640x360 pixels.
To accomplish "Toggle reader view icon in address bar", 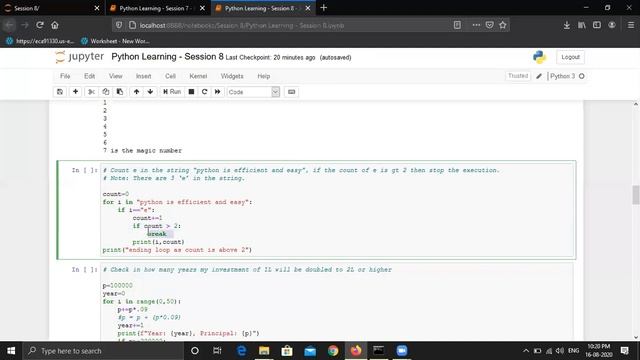I will pos(457,25).
